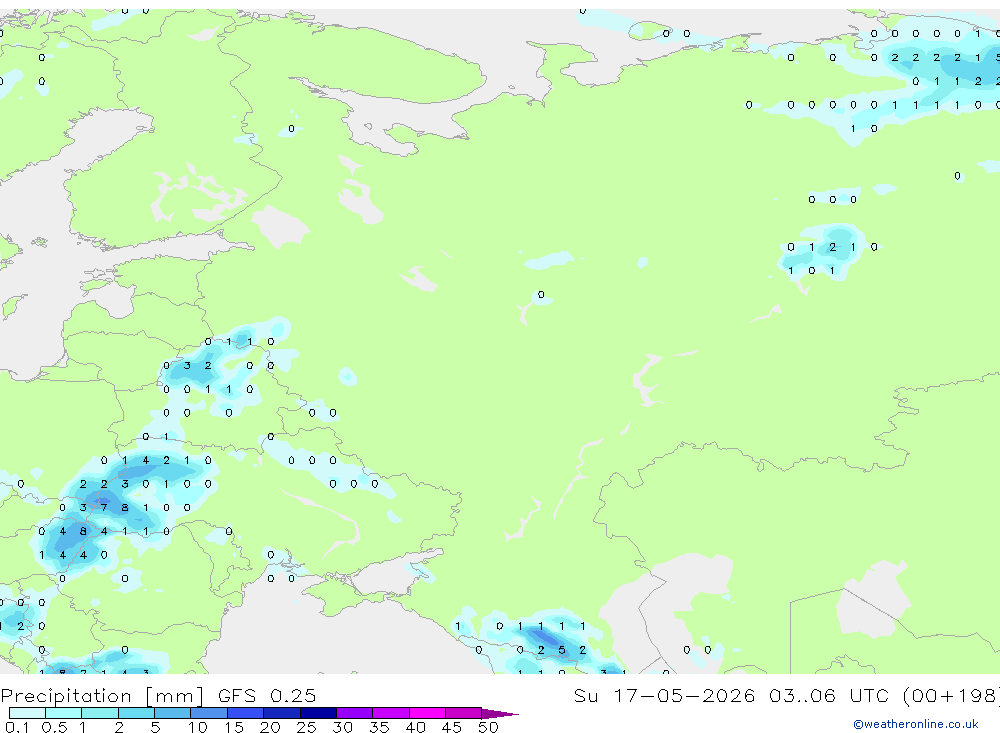Viewport: 1000px width, 733px height.
Task: Click the legend label "30"
Action: [342, 727]
